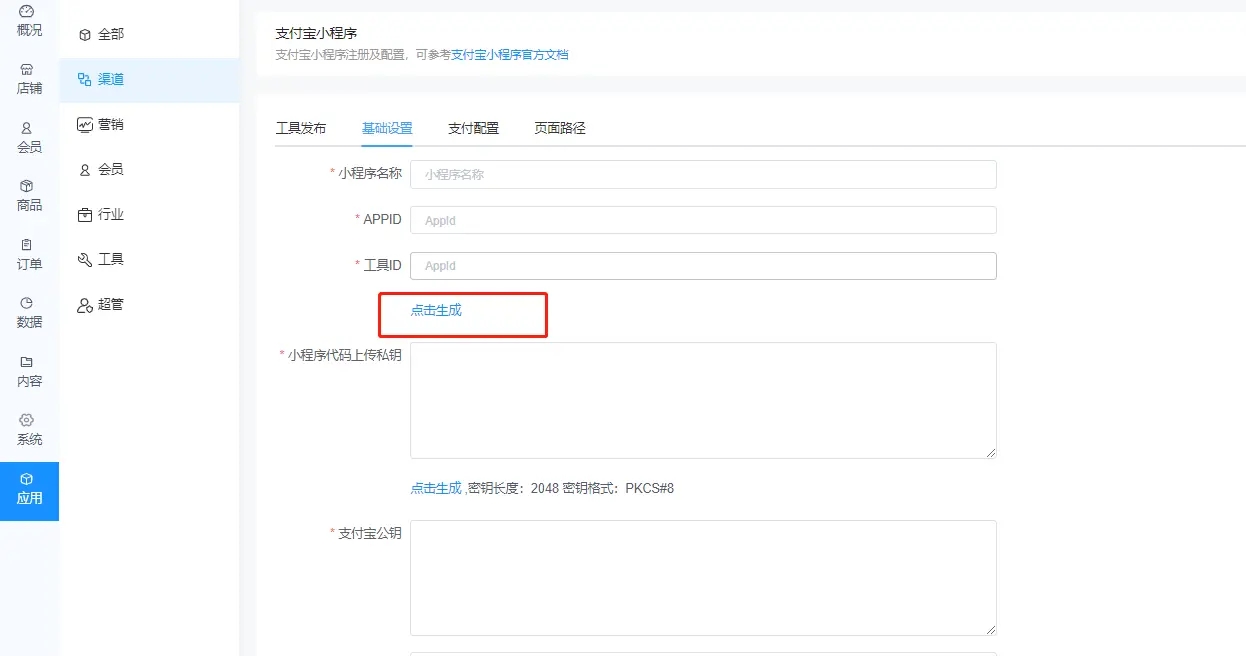Click the 支付宝公钥 text area
This screenshot has width=1246, height=656.
coord(703,578)
